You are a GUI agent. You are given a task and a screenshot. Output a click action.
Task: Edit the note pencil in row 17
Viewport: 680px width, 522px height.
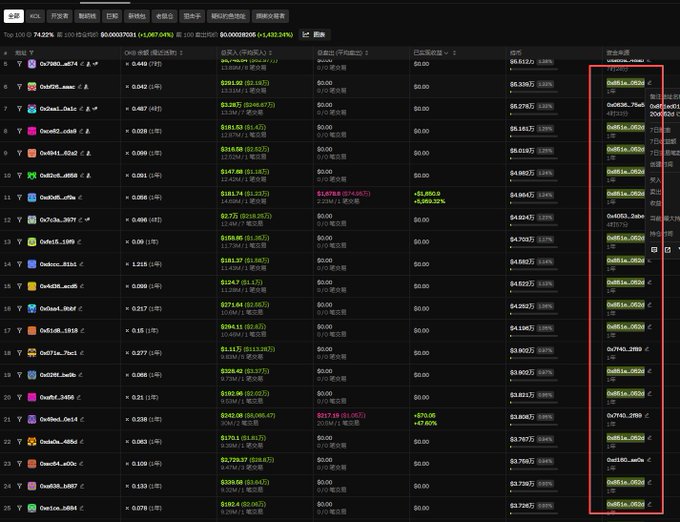(82, 330)
